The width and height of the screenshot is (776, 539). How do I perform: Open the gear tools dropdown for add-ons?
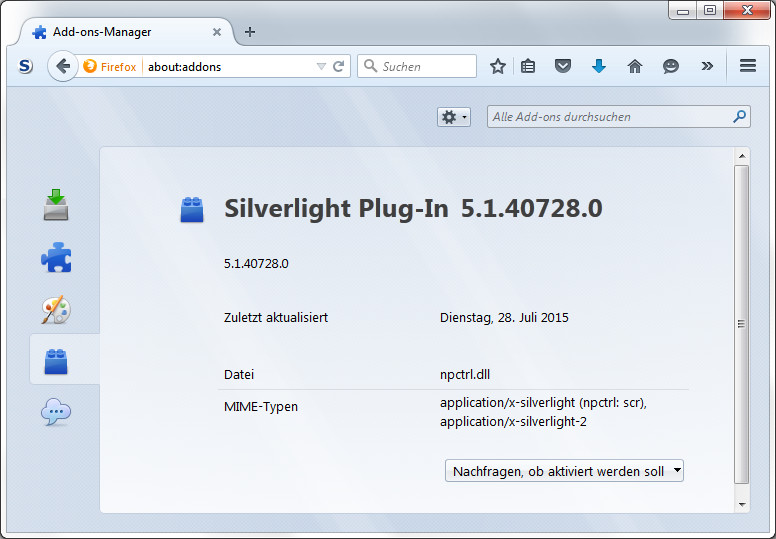point(454,117)
